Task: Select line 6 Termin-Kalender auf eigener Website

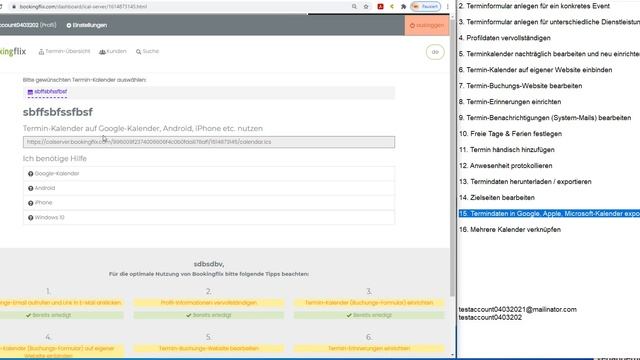Action: coord(535,70)
